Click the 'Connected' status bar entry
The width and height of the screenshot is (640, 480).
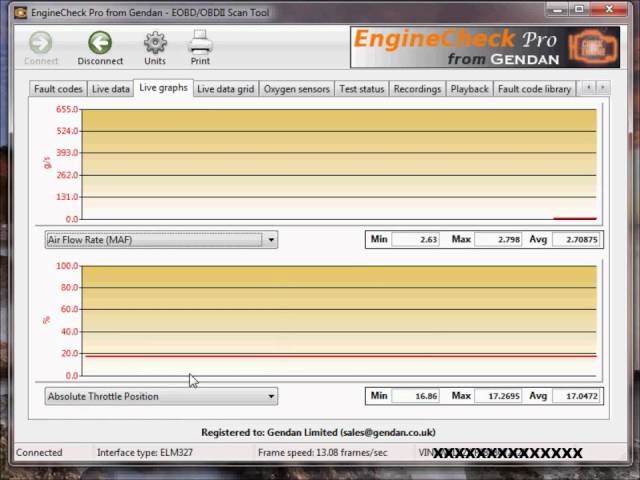click(39, 452)
